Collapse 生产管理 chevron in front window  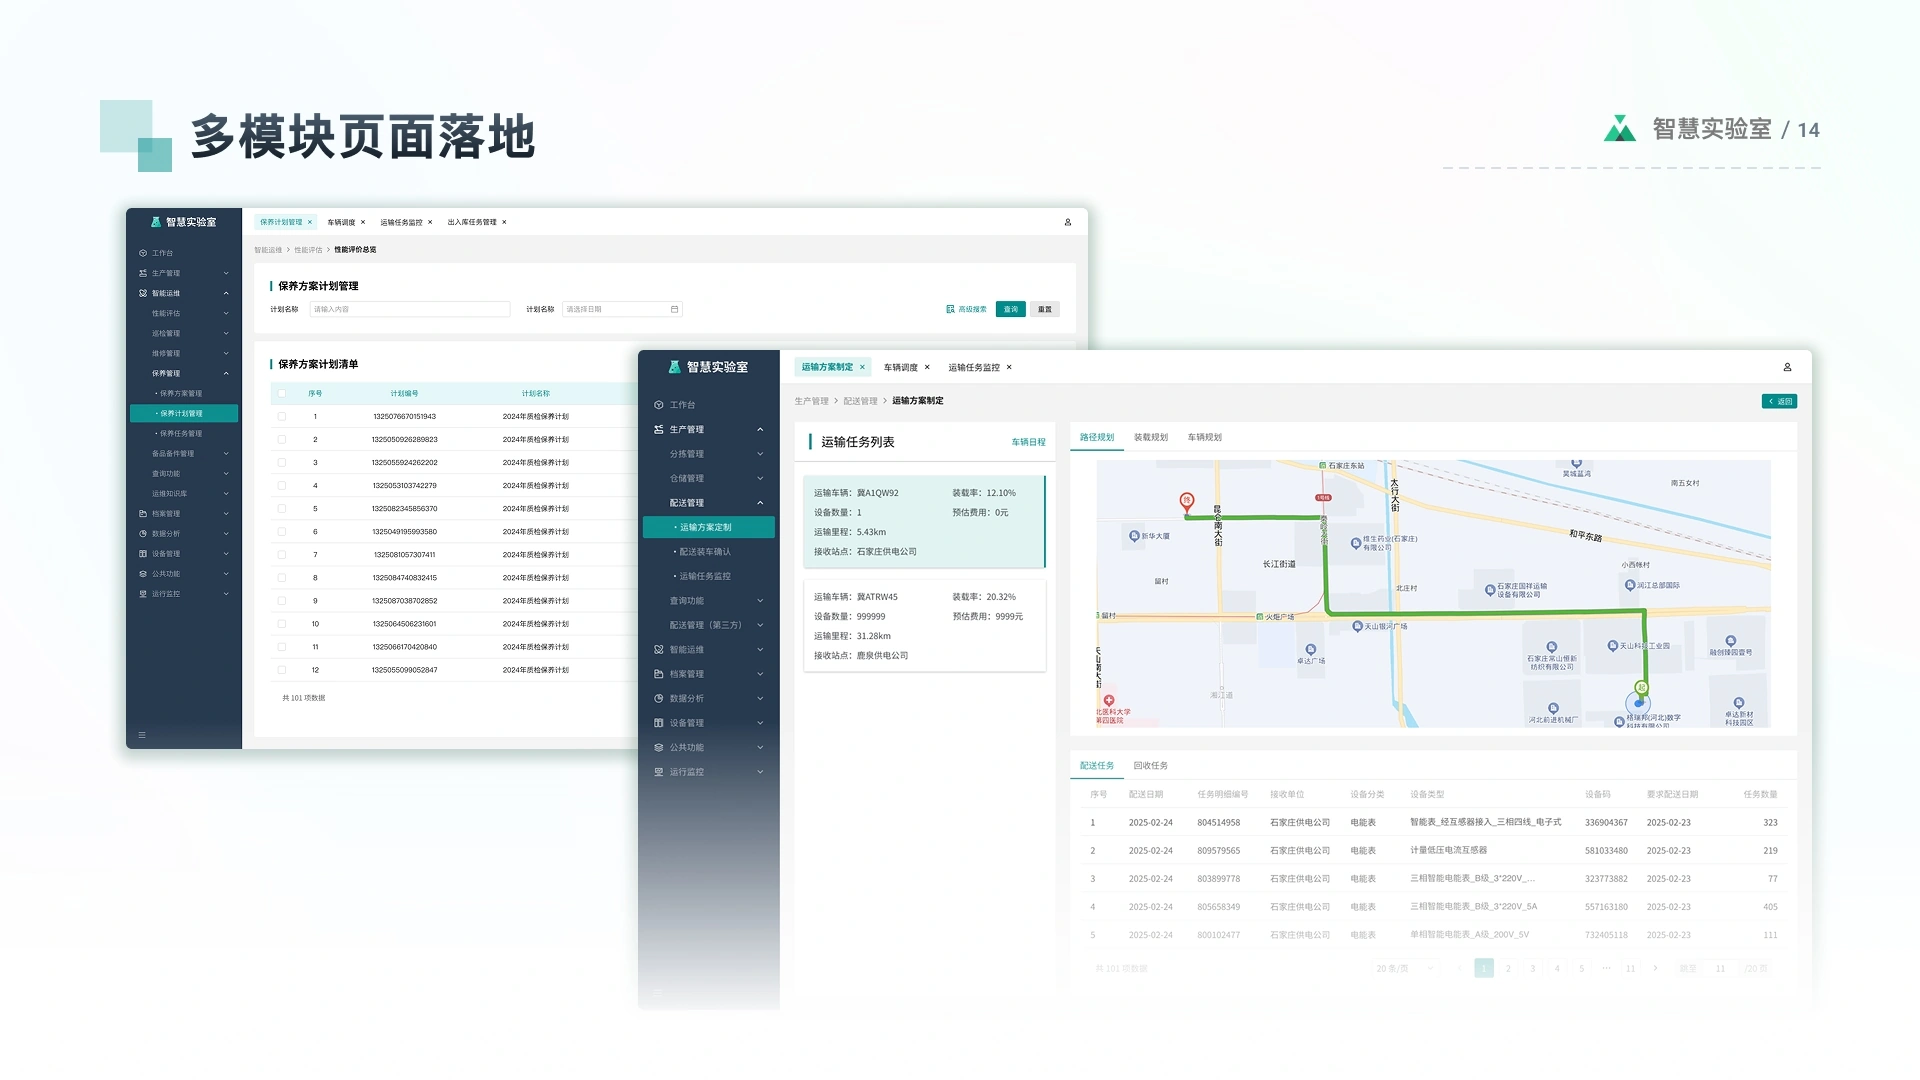click(760, 429)
